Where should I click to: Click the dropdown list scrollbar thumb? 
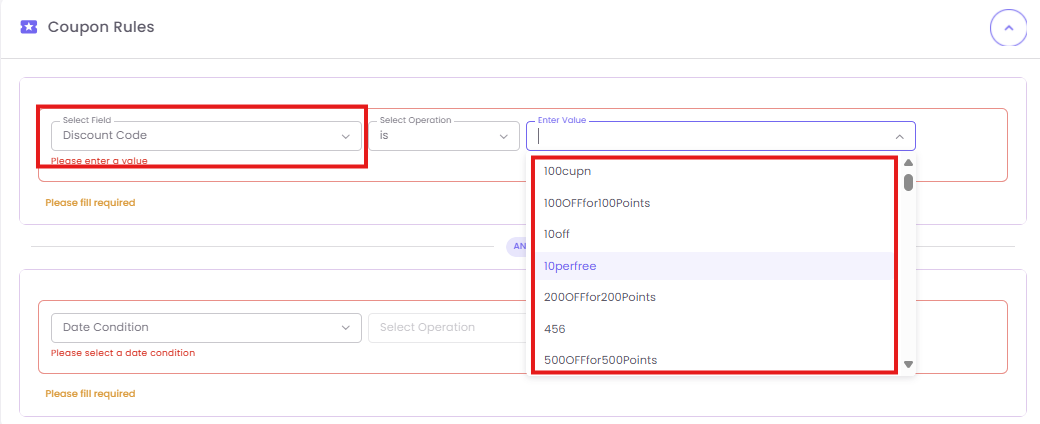point(908,182)
